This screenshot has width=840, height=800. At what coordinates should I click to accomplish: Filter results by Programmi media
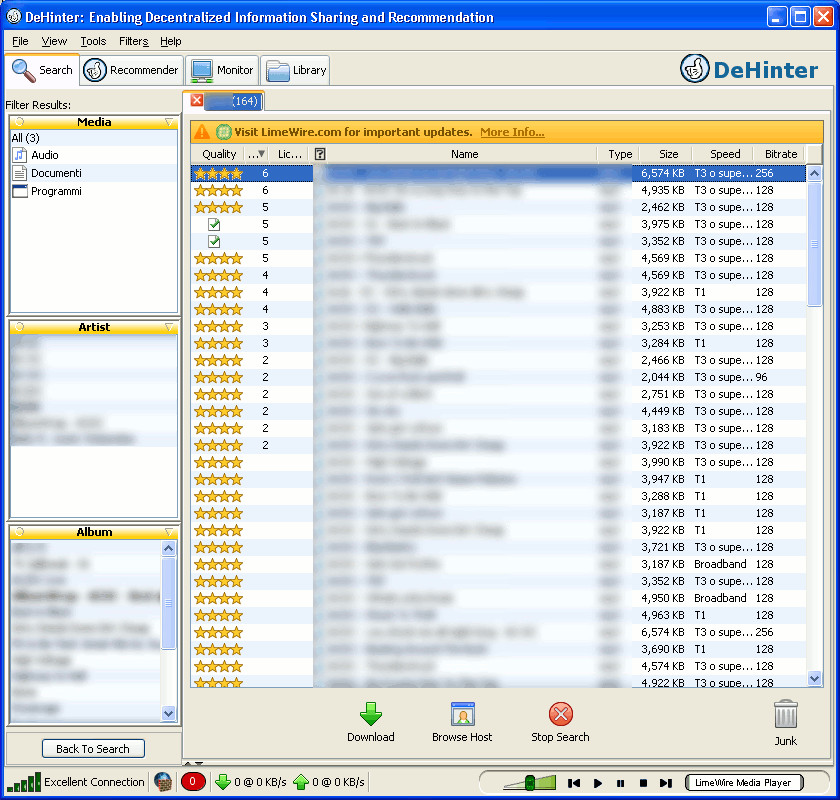[x=94, y=191]
